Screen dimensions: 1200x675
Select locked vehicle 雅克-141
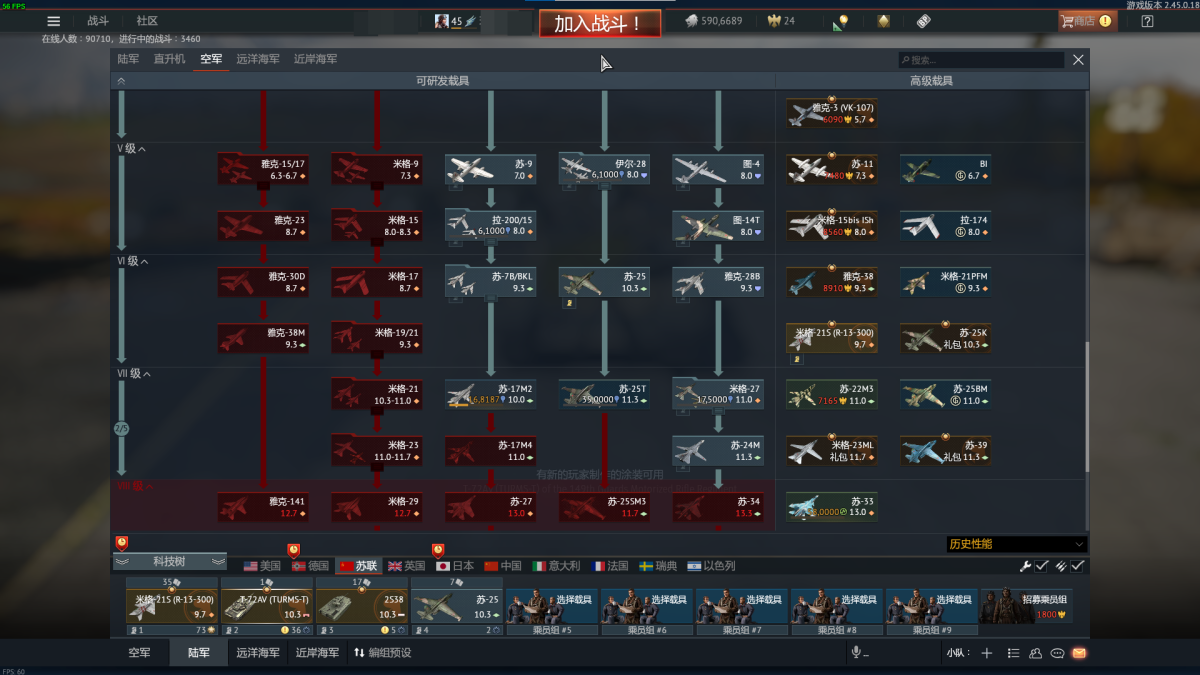(262, 507)
